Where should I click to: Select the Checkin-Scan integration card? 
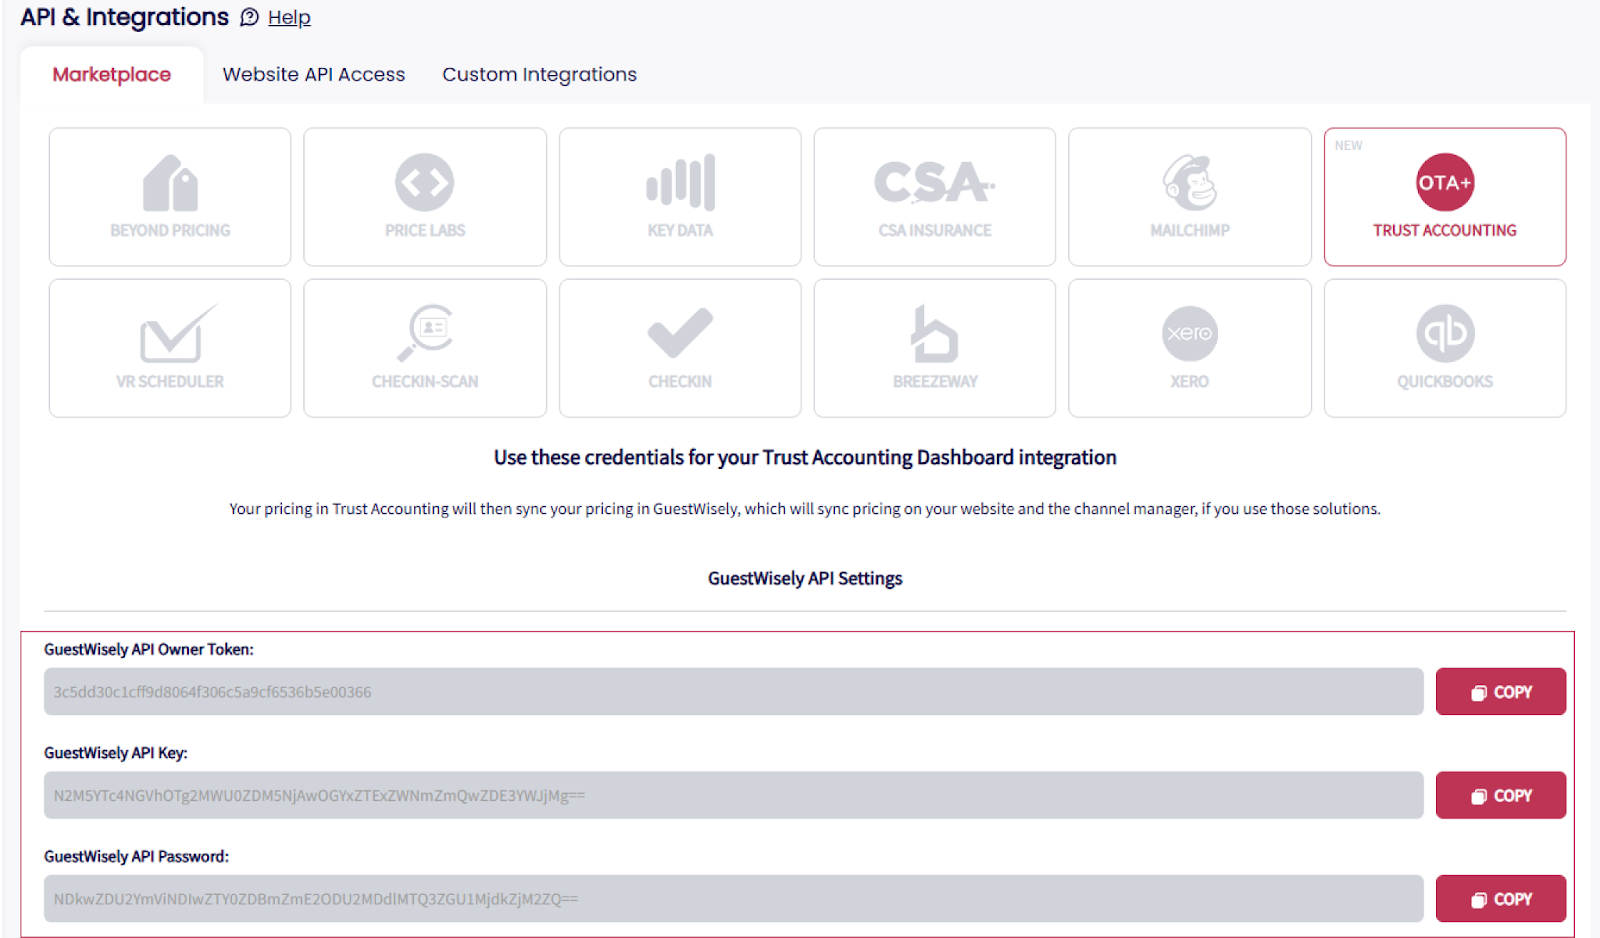[425, 348]
